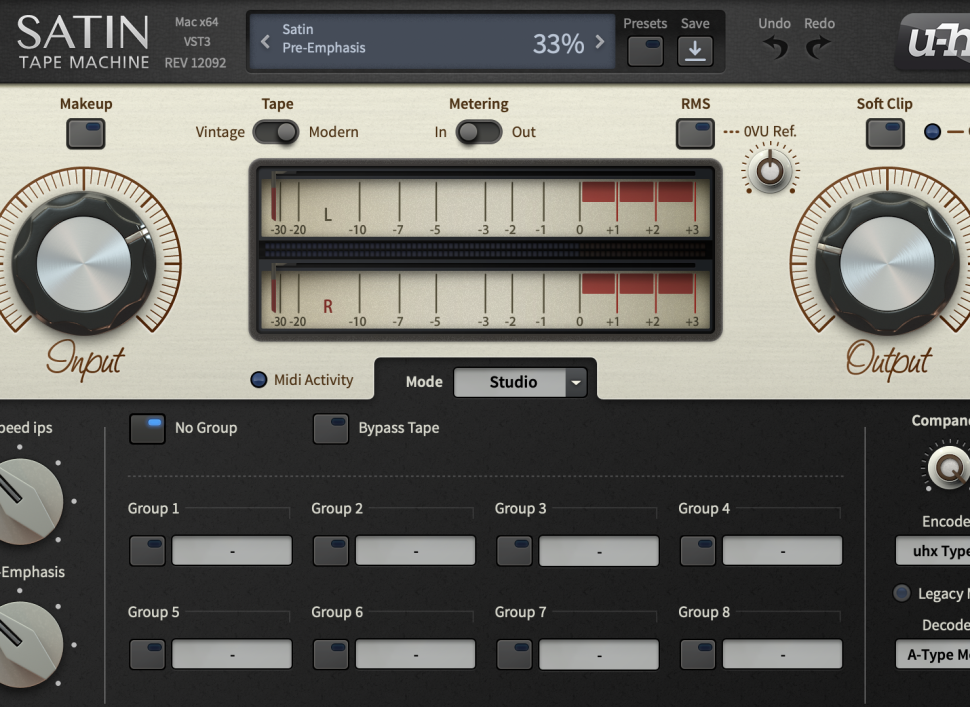
Task: Toggle the Tape Vintage/Modern switch
Action: [276, 132]
